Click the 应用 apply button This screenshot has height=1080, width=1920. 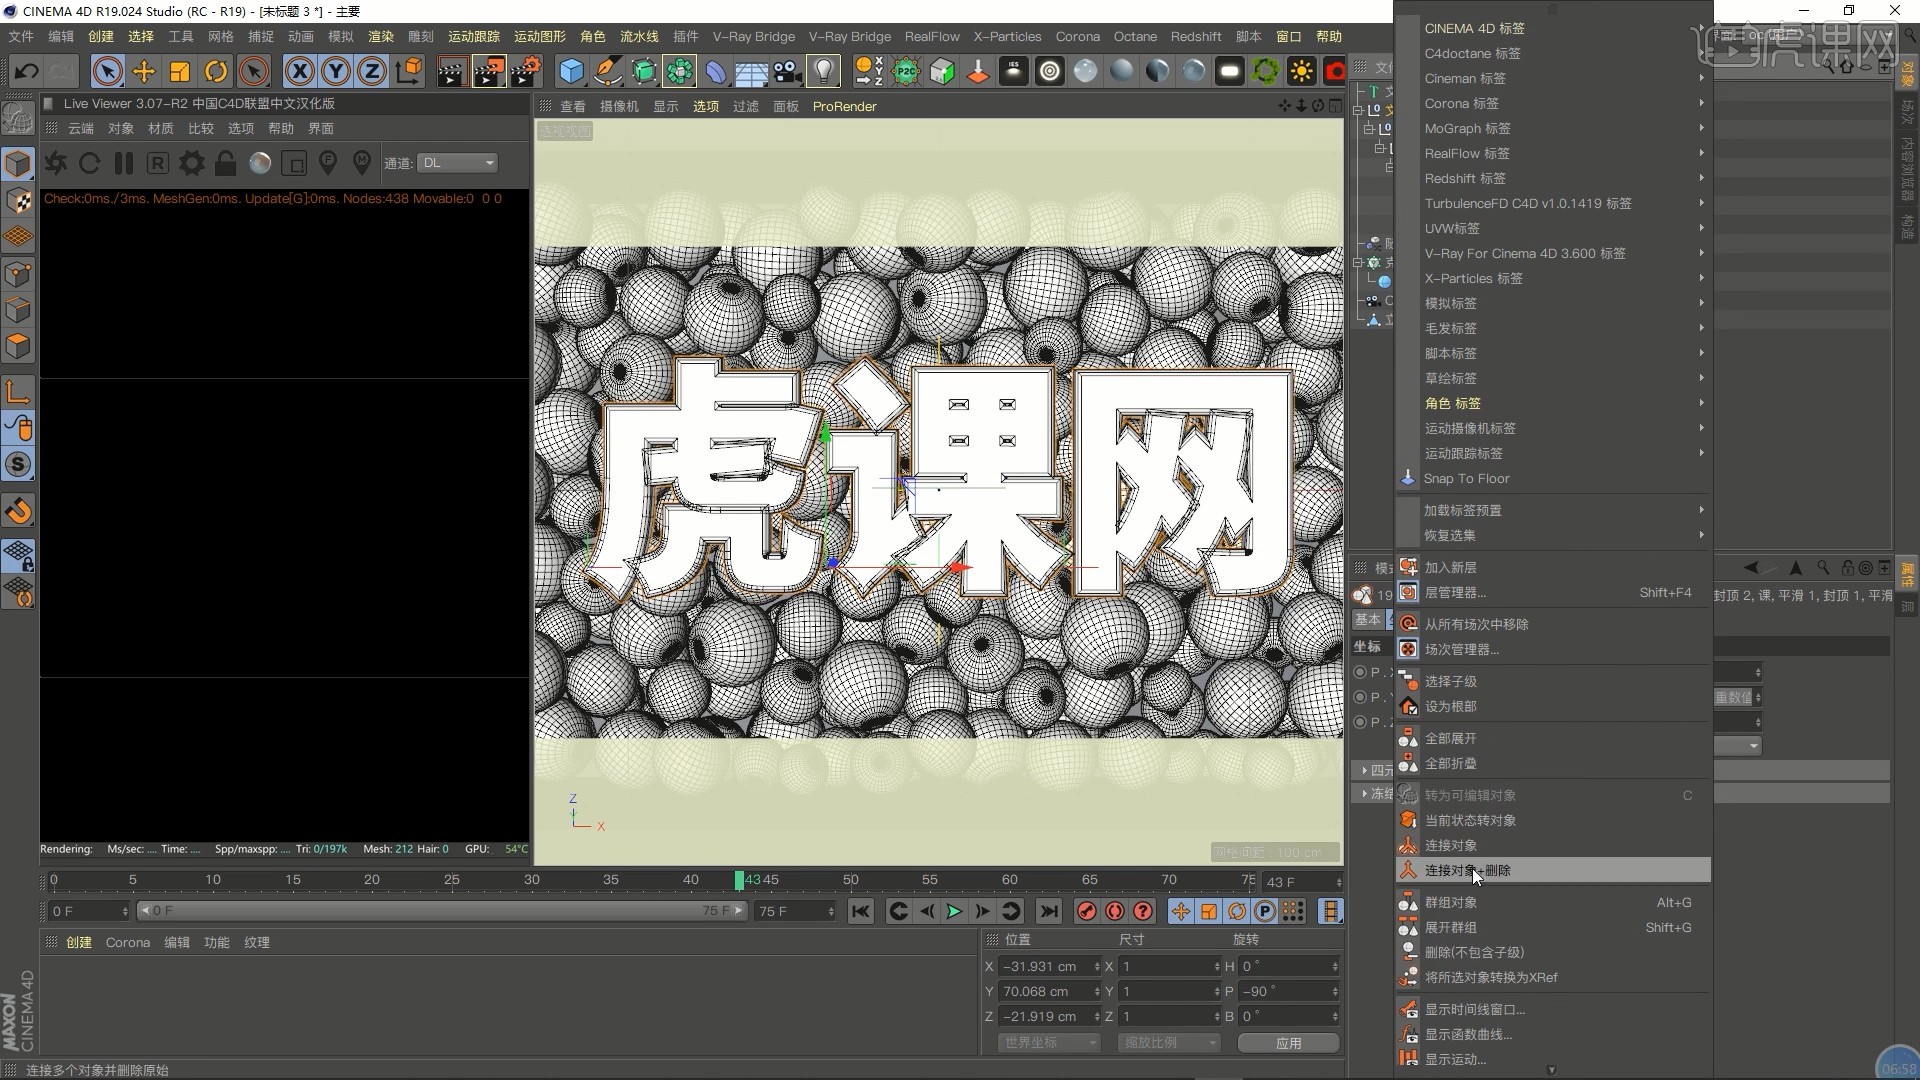click(1288, 1042)
